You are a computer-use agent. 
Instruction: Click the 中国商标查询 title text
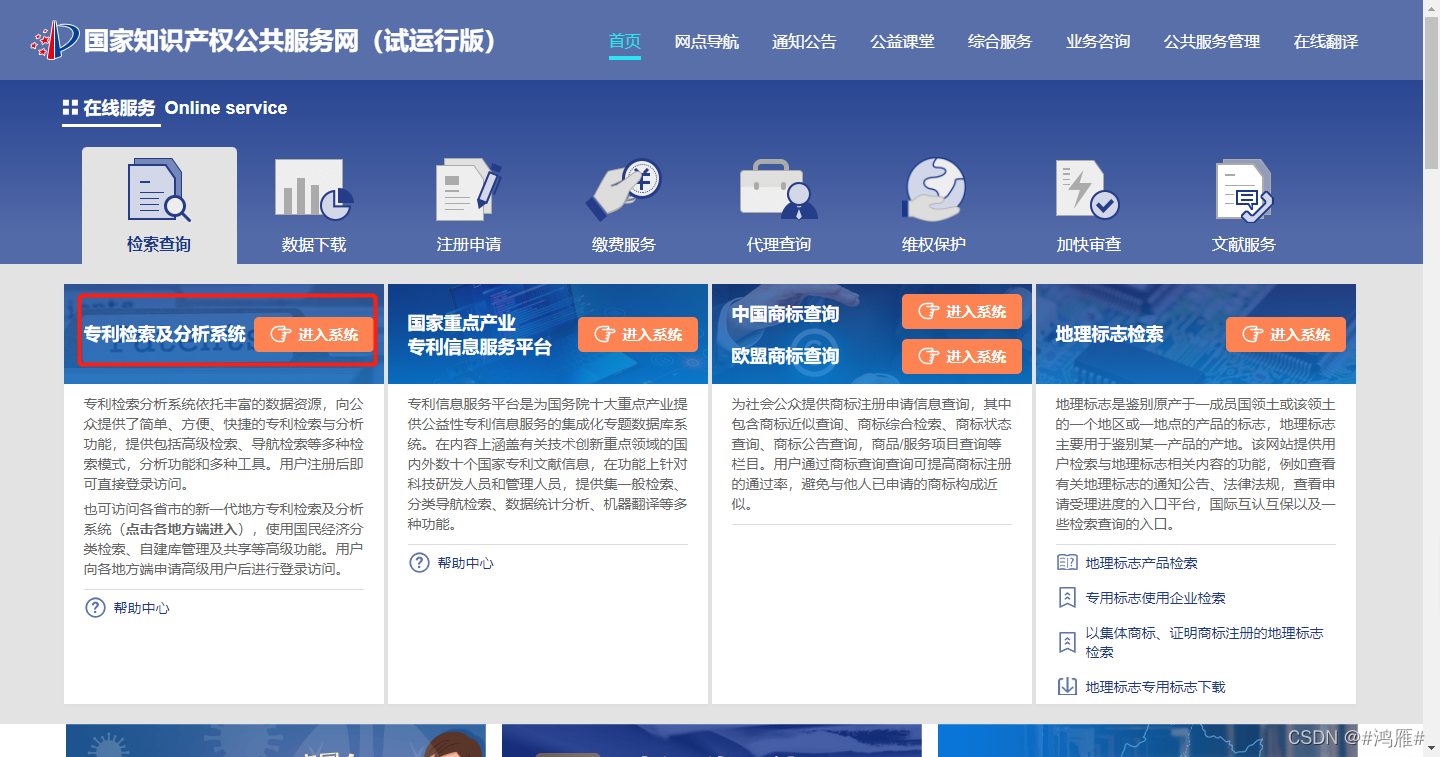785,314
